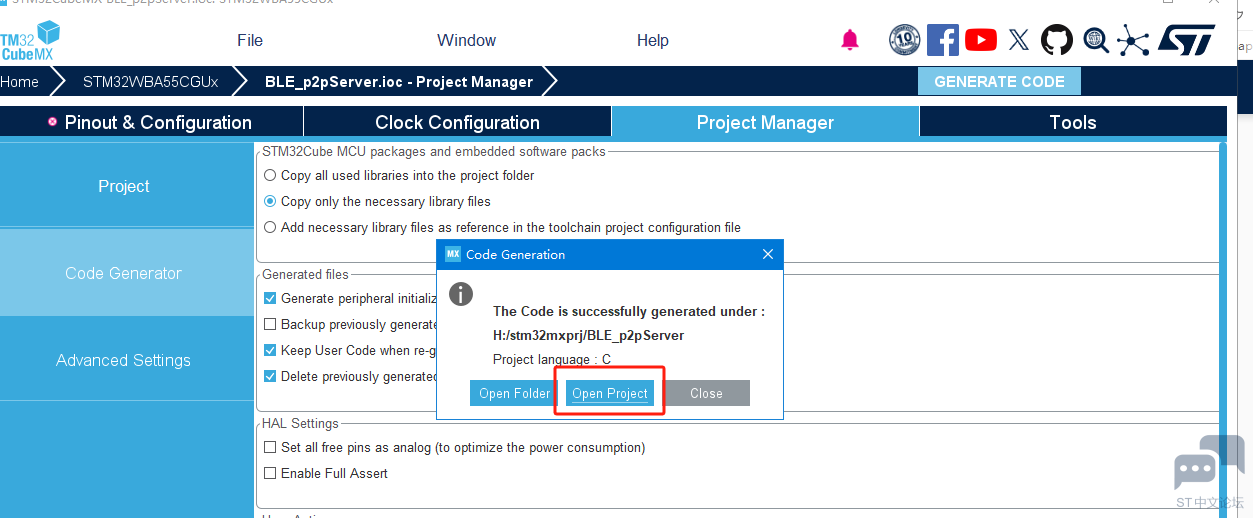1253x518 pixels.
Task: Open the GitHub icon link
Action: tap(1057, 40)
